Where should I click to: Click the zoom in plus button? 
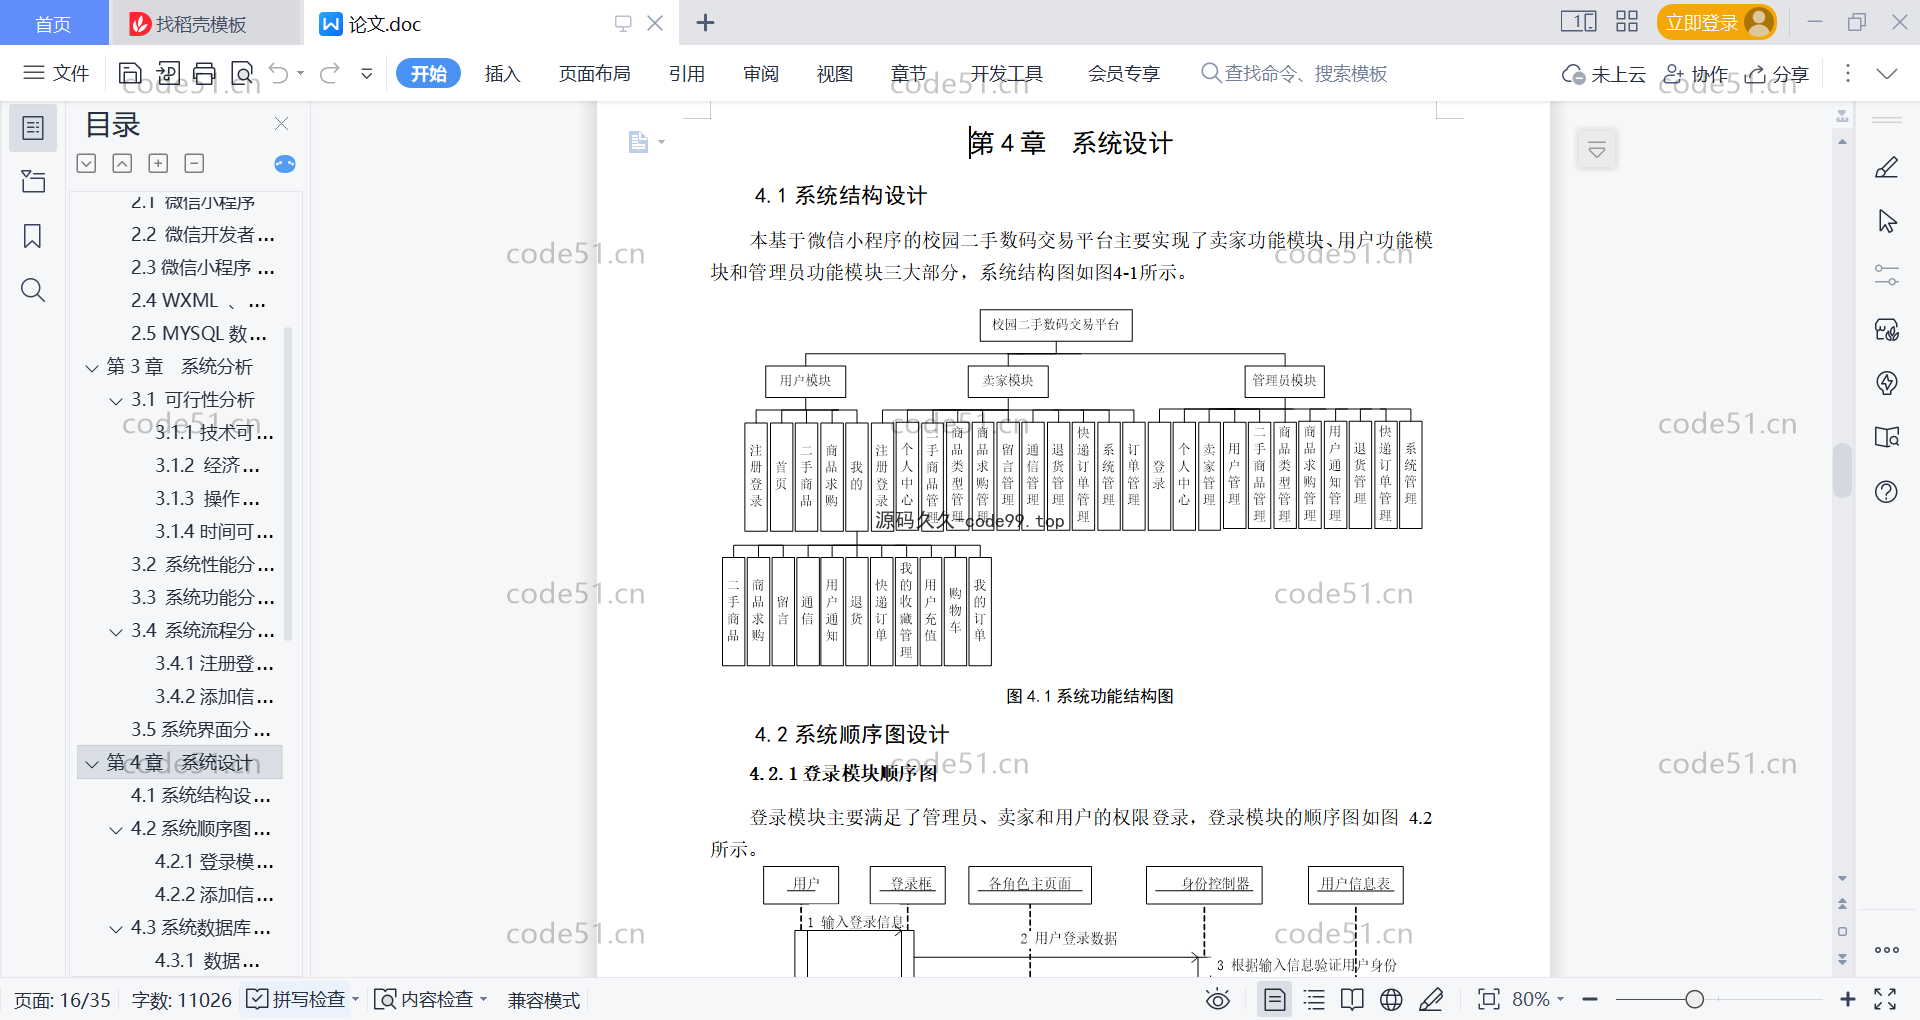coord(1848,999)
